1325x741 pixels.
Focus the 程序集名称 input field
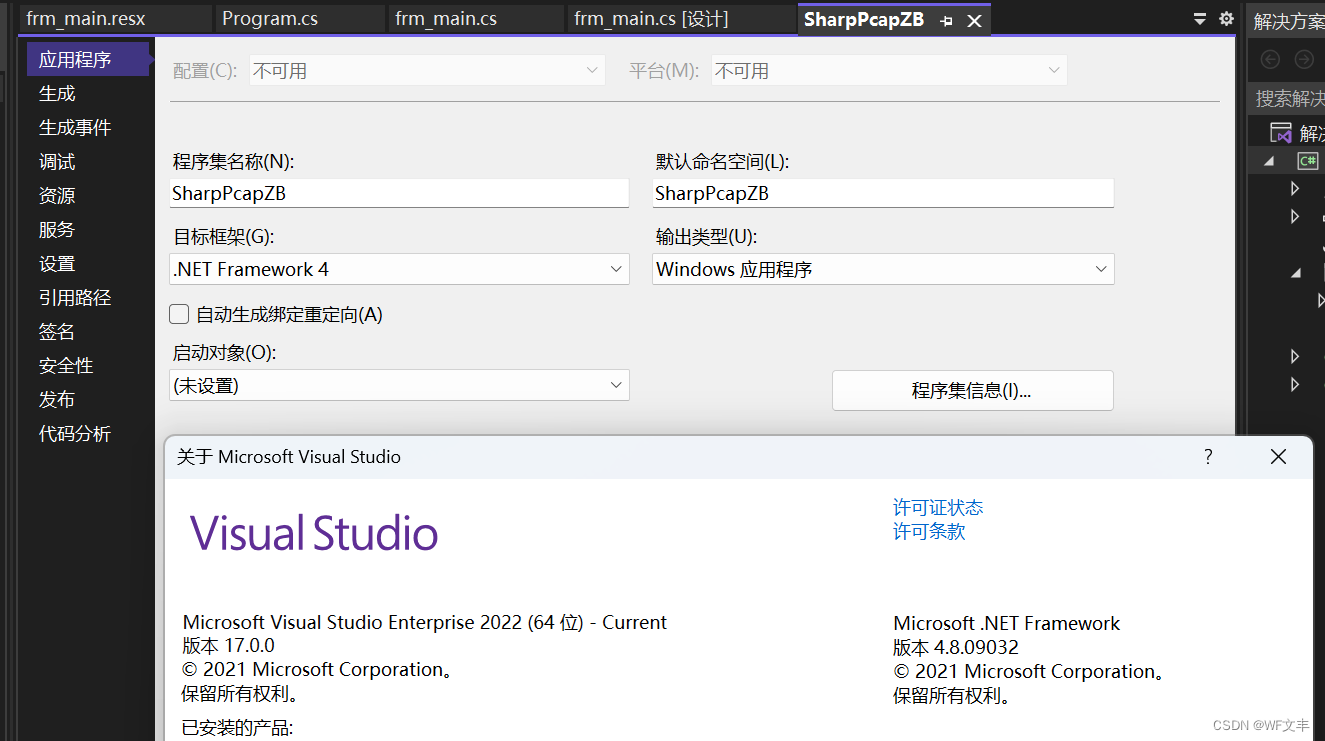tap(399, 193)
